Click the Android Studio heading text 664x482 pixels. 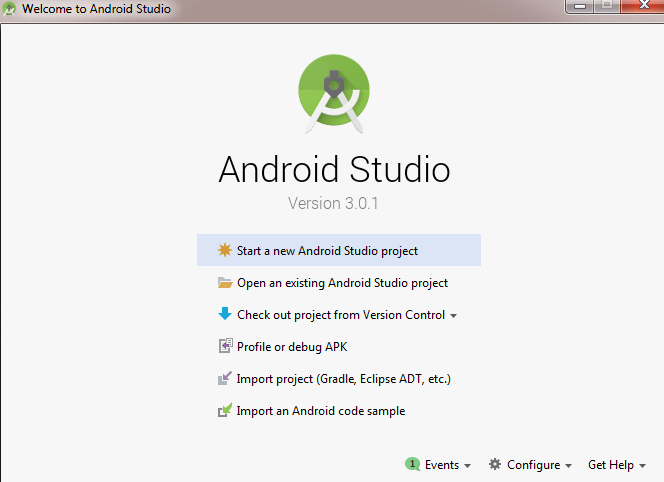pos(334,169)
